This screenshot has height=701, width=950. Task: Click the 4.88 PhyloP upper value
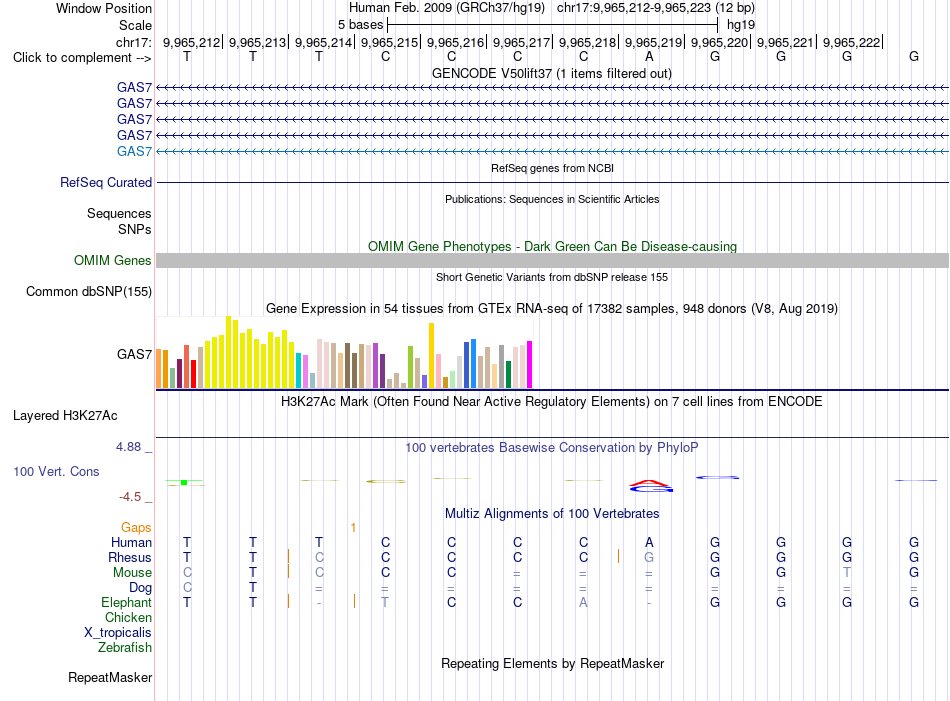128,447
